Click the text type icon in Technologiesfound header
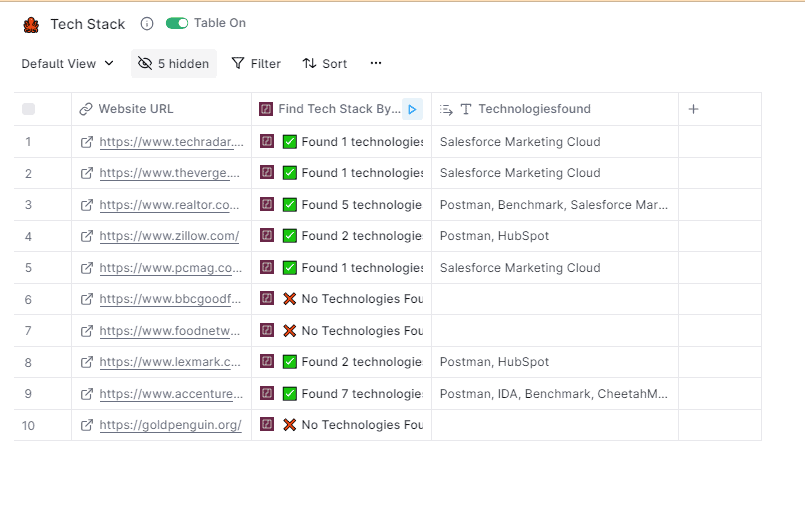 pos(466,109)
